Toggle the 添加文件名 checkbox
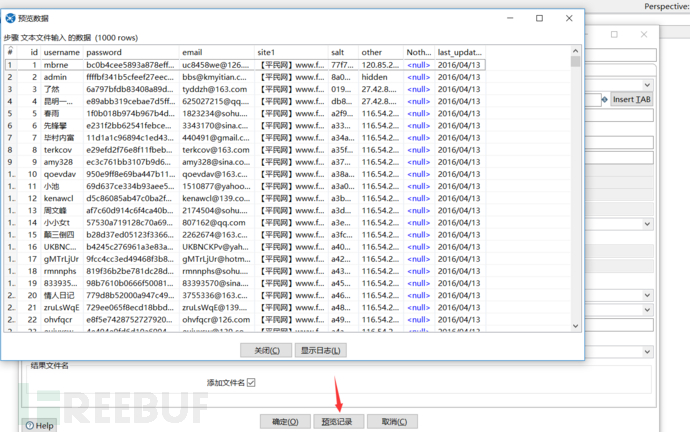 [x=251, y=383]
